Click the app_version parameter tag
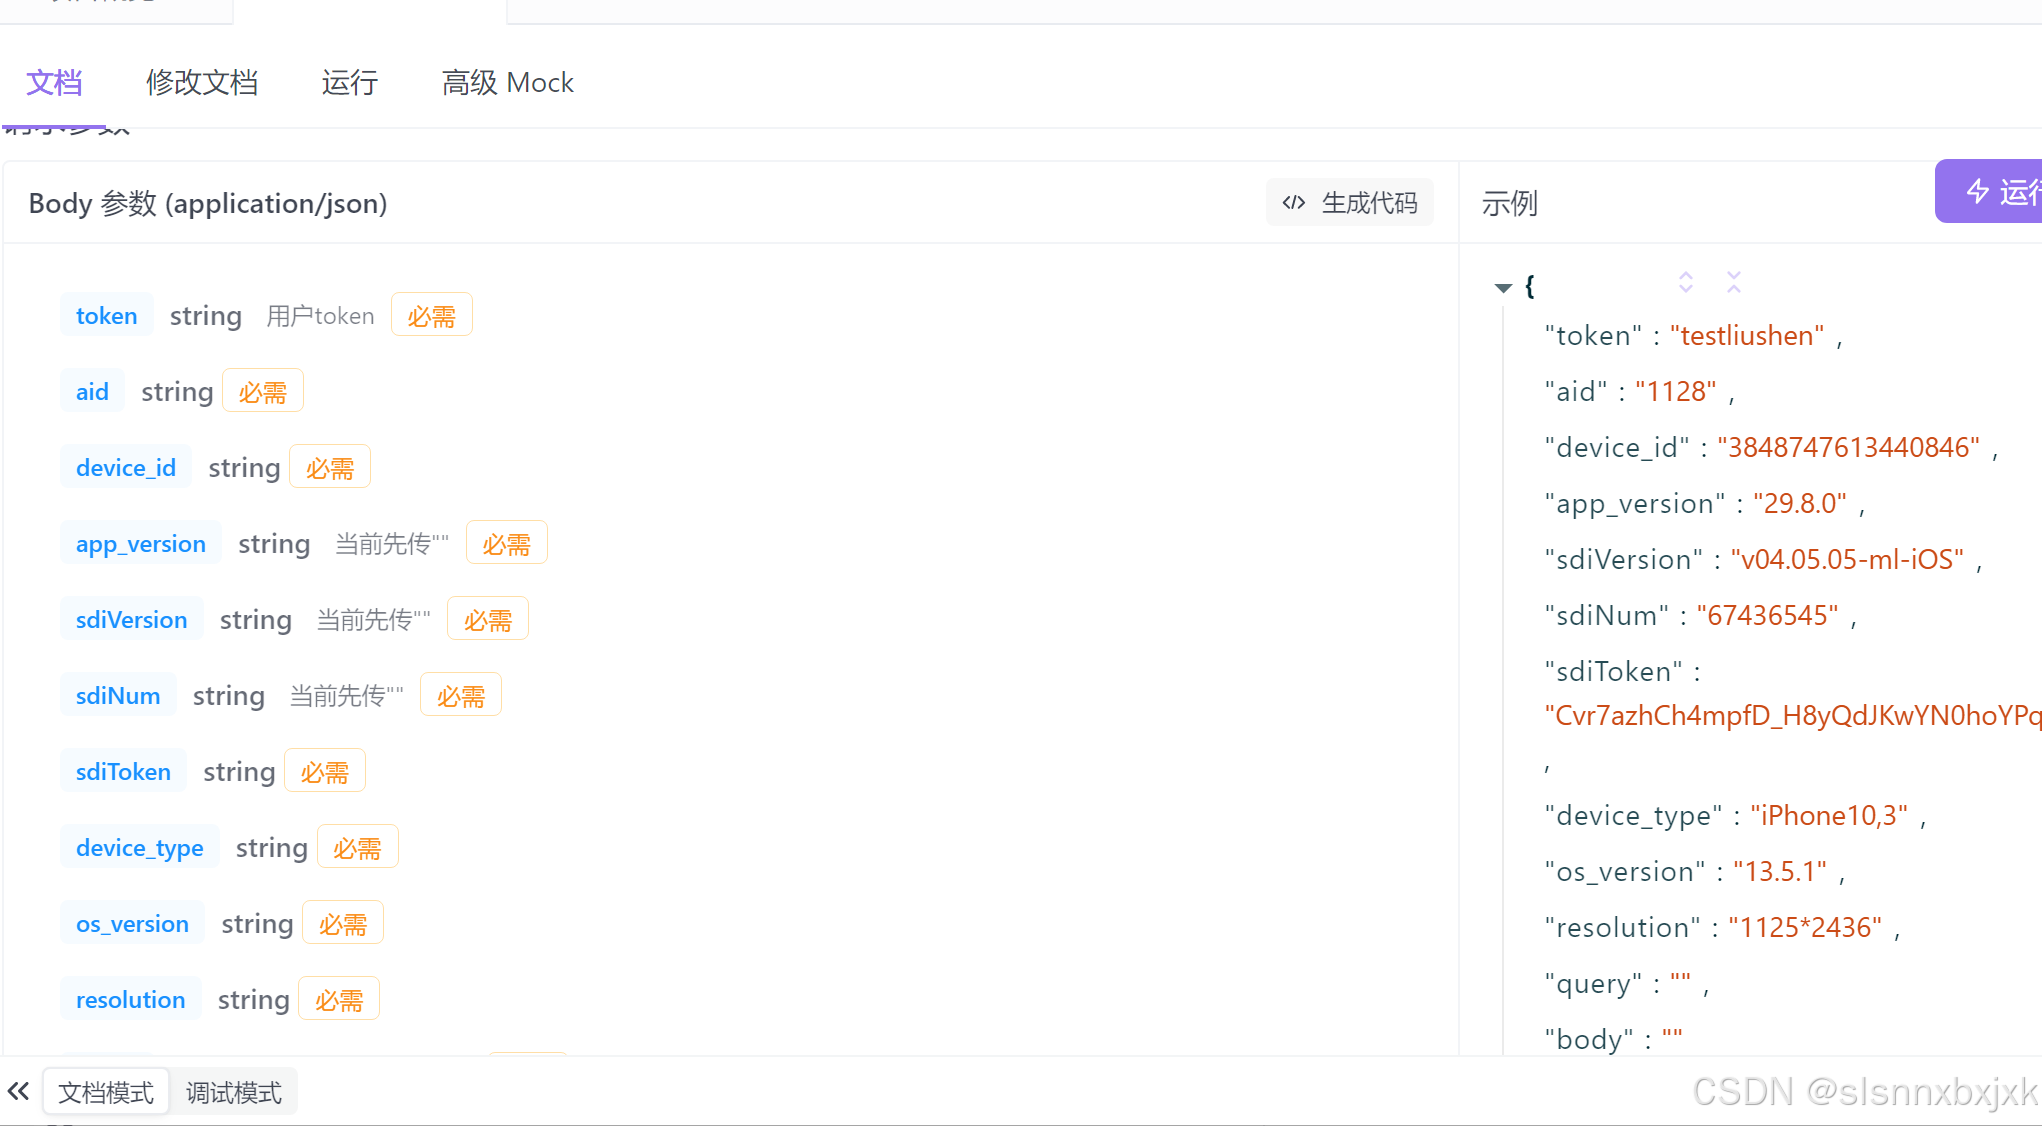 [141, 544]
